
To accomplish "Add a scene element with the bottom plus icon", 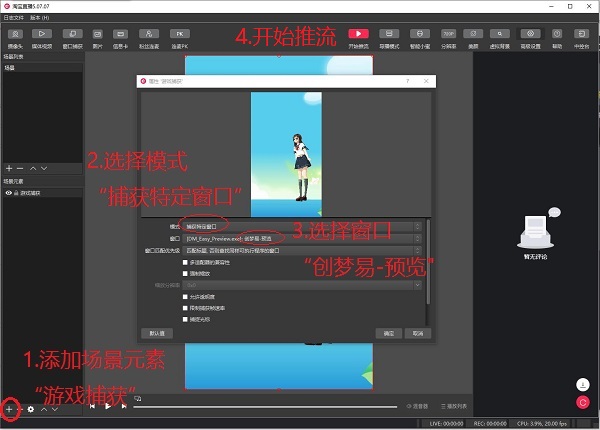I will (9, 408).
